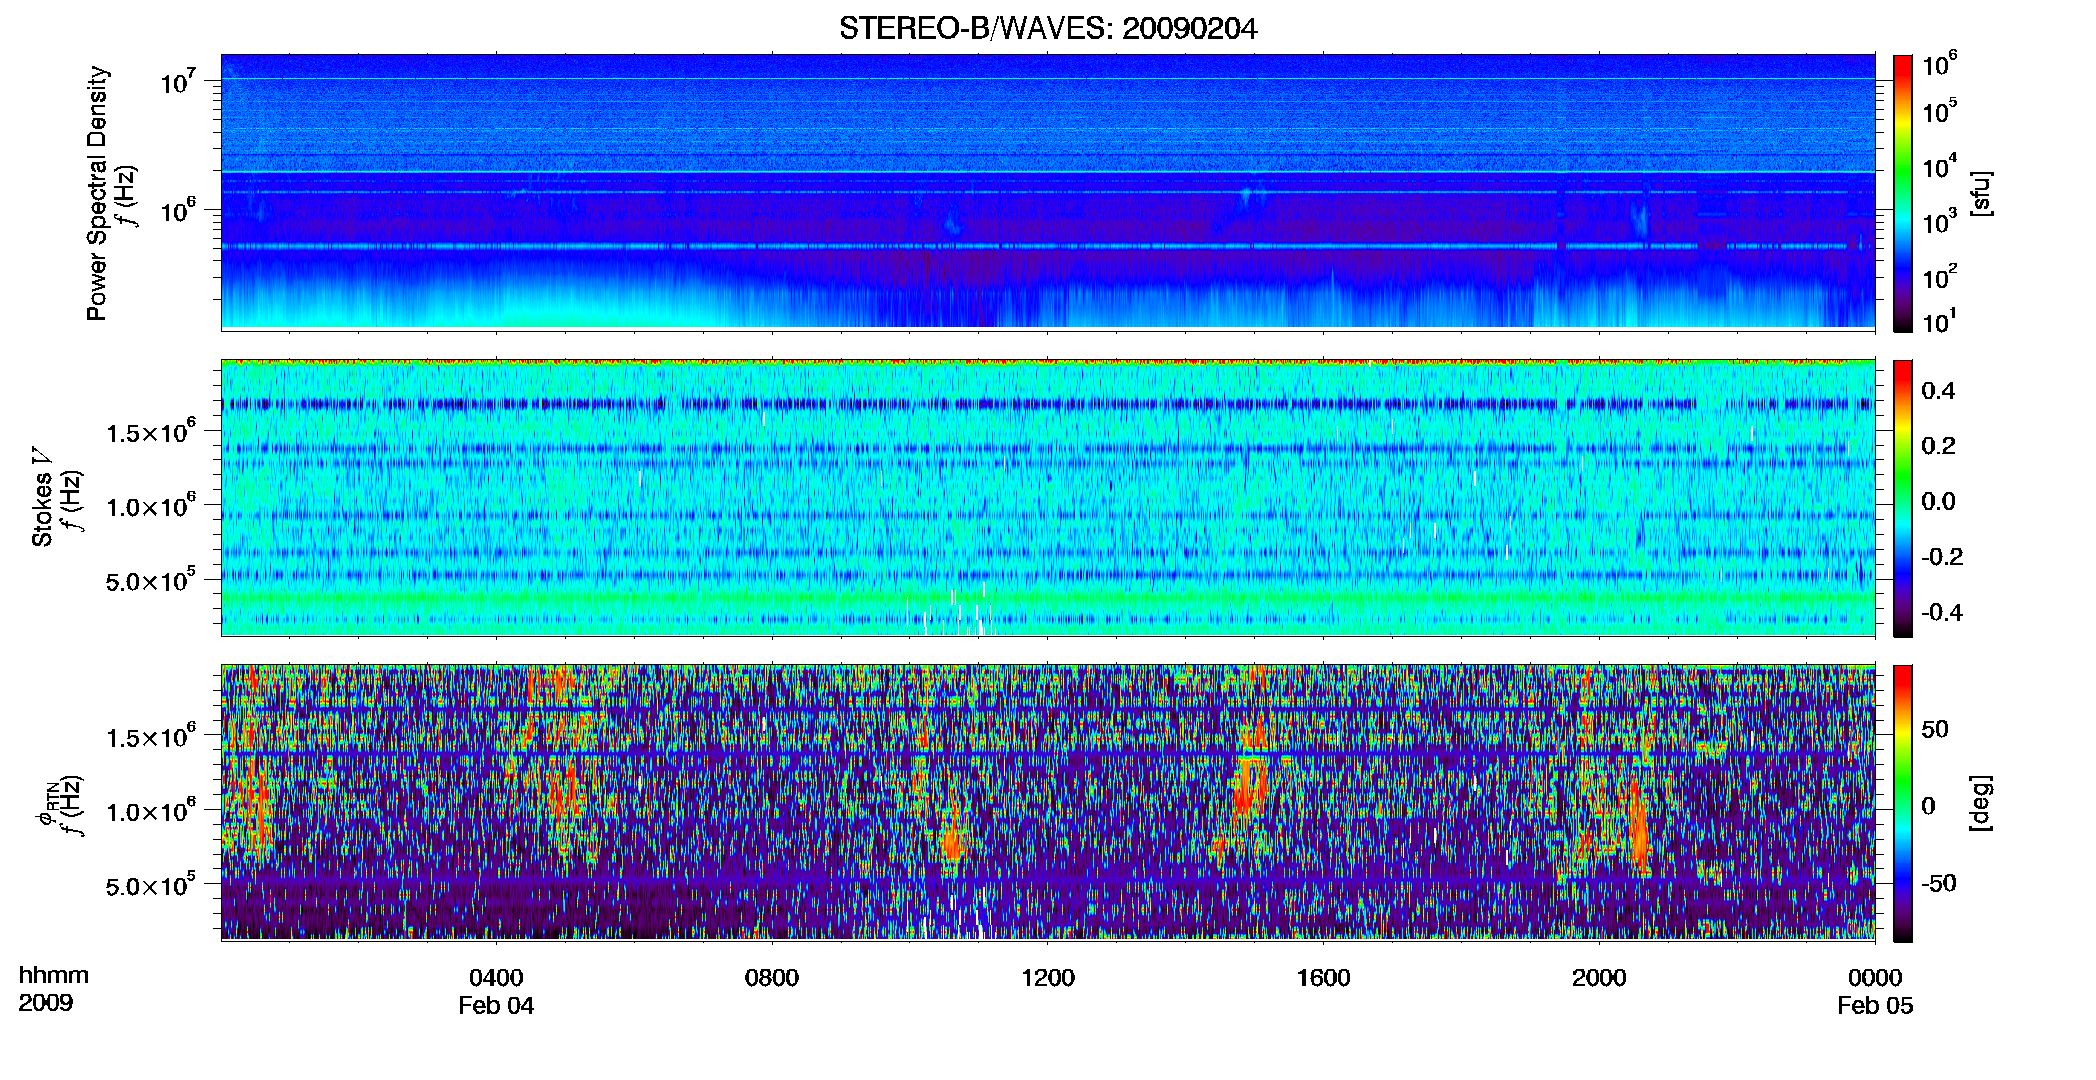Click the [deg] color bar unit label
This screenshot has height=1080, width=2096.
1981,803
